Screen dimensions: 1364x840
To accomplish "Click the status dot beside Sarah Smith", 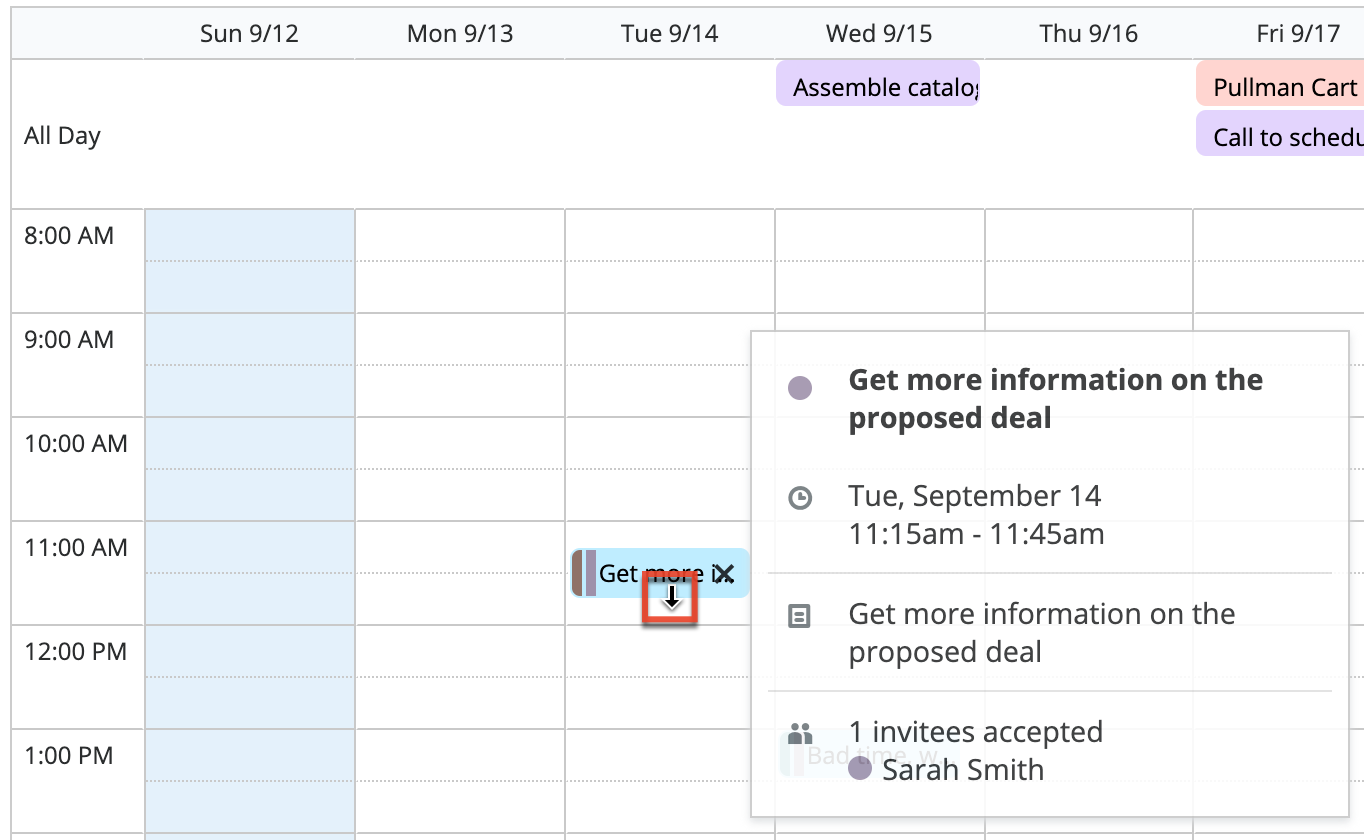I will (860, 770).
